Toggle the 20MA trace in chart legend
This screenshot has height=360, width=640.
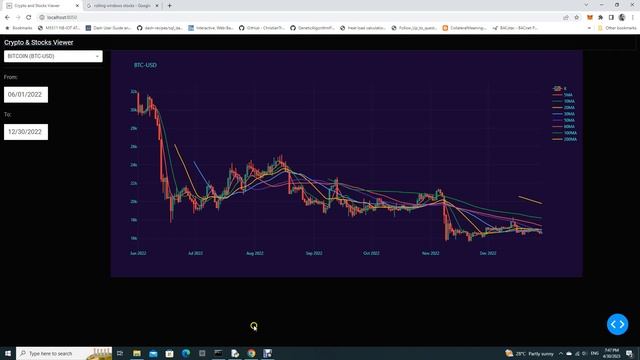(x=564, y=108)
